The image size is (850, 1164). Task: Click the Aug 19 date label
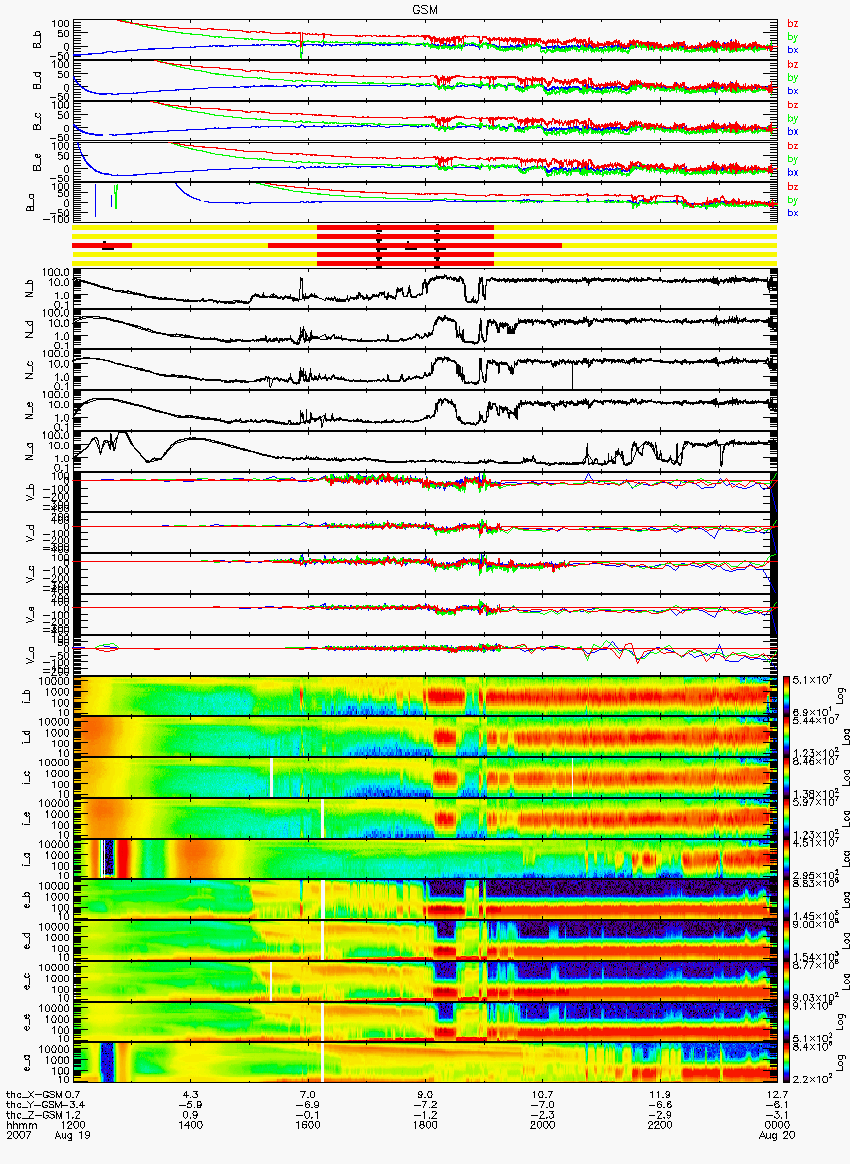[73, 1135]
